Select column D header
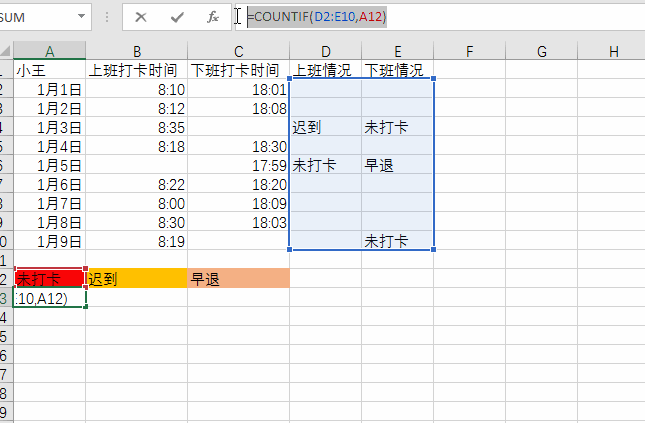The height and width of the screenshot is (423, 645). 325,51
